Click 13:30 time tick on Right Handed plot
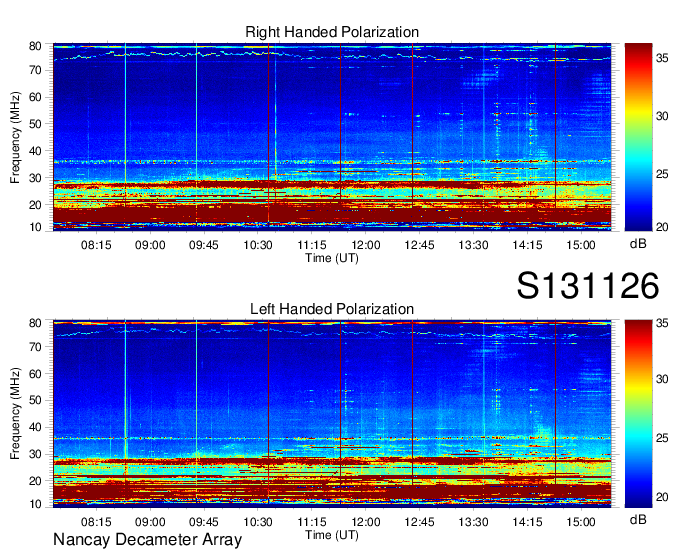680x552 pixels. (473, 245)
